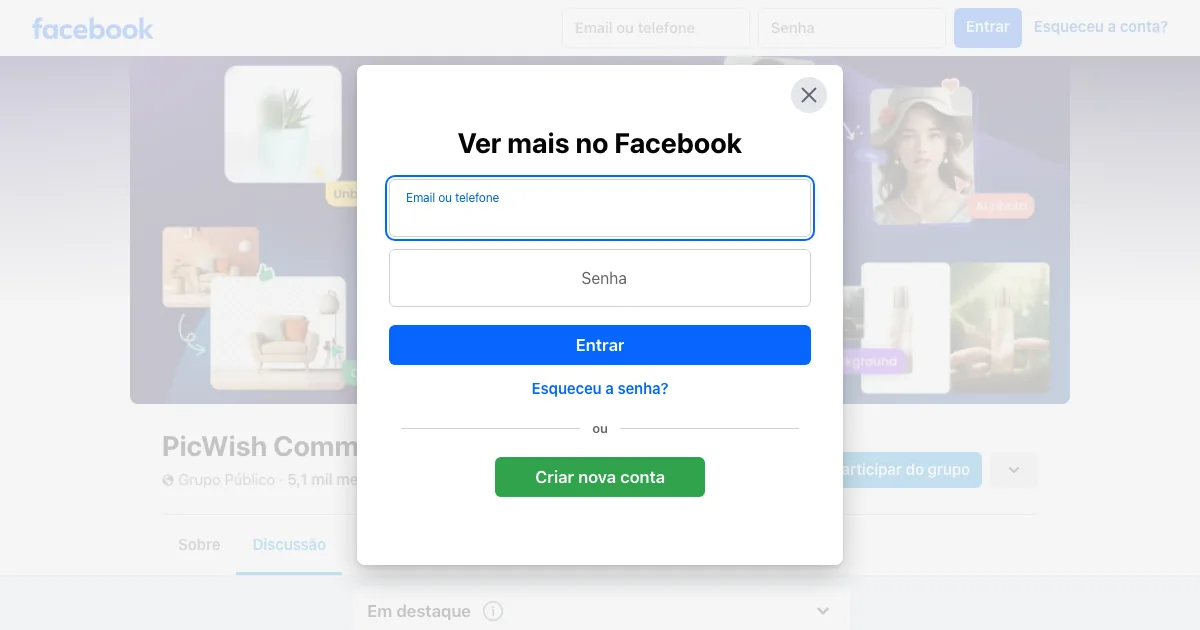Click the green Criar nova conta button
This screenshot has height=630, width=1200.
600,477
